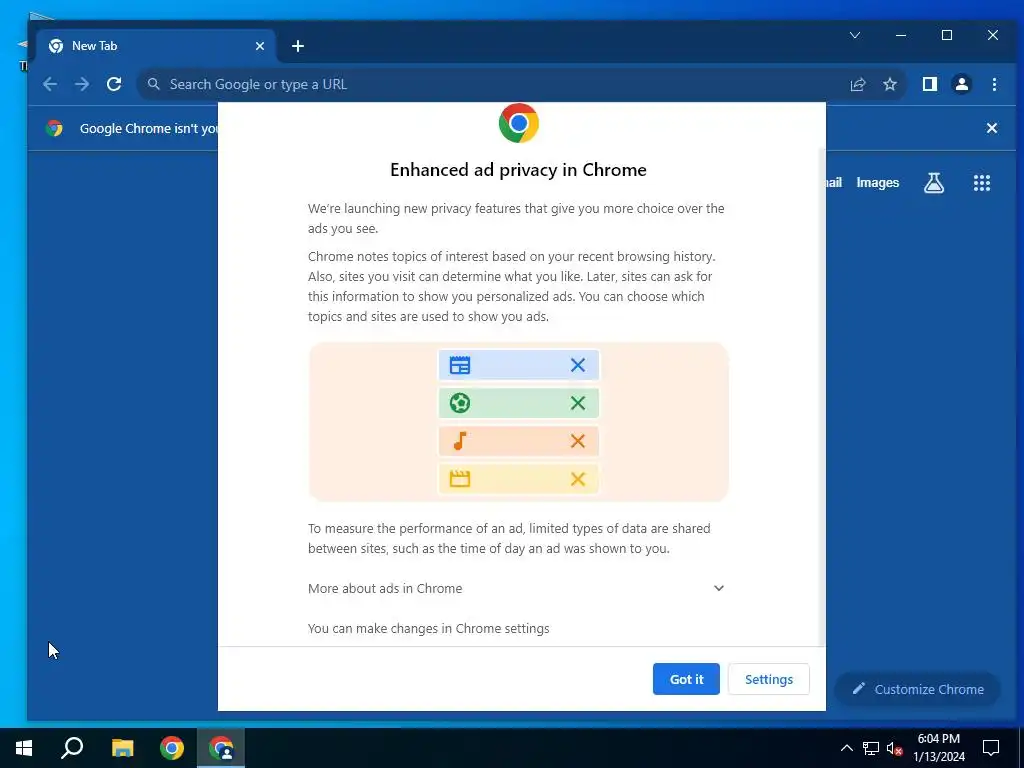Toggle the side panel icon
Viewport: 1024px width, 768px height.
[930, 84]
